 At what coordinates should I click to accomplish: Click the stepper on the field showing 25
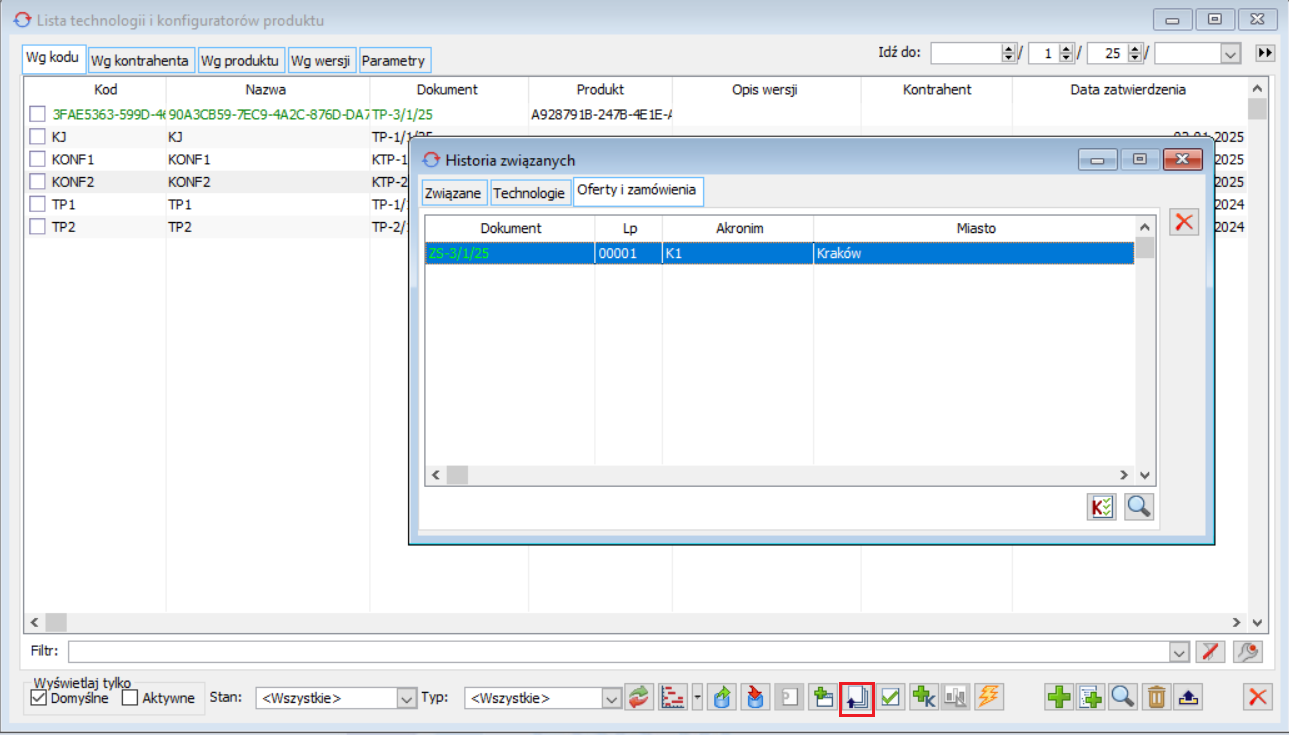coord(1136,53)
